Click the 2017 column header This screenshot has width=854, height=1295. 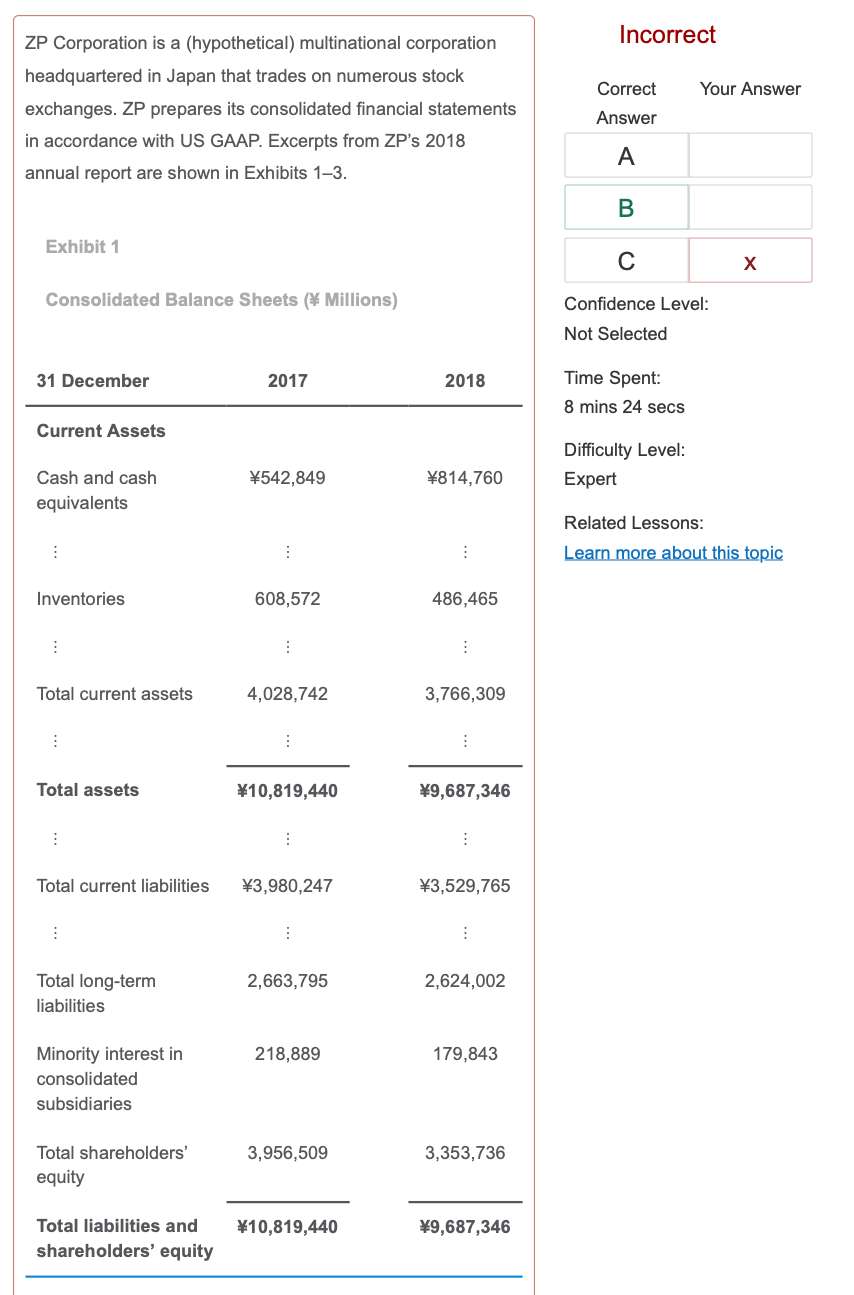[x=287, y=381]
